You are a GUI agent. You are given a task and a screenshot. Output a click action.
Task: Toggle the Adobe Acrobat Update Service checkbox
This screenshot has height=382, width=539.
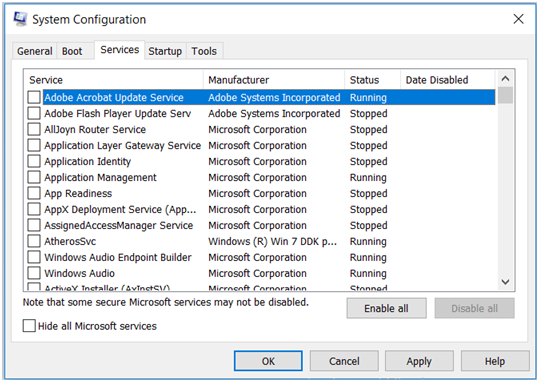34,97
